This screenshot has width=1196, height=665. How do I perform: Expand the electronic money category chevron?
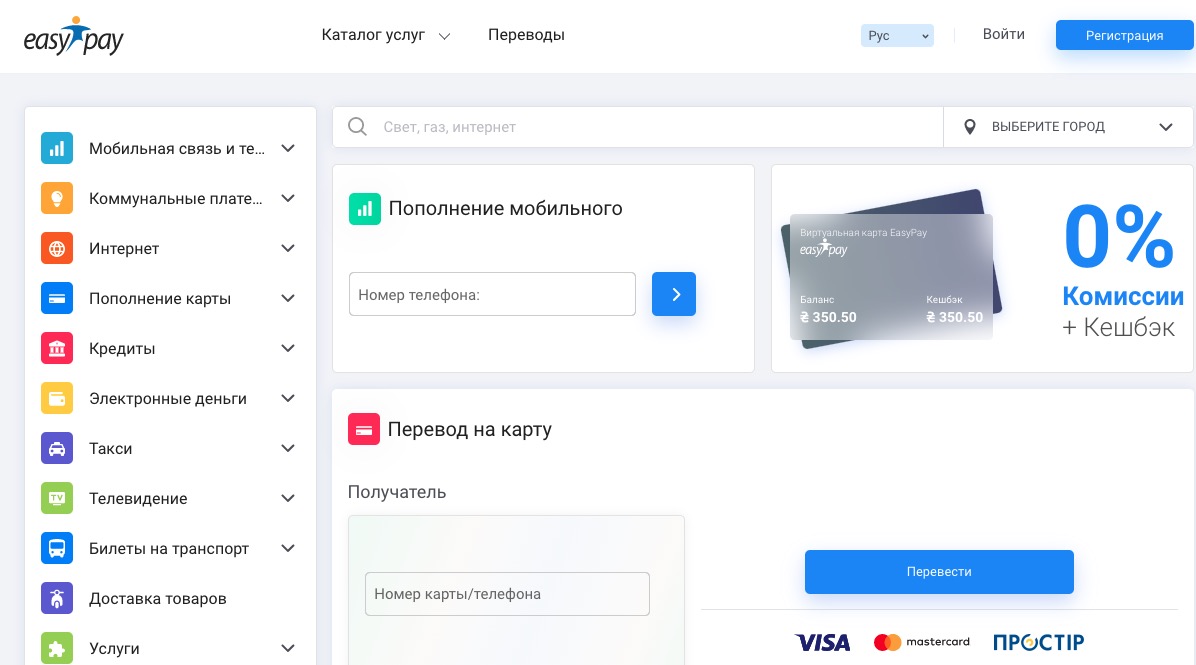point(288,398)
